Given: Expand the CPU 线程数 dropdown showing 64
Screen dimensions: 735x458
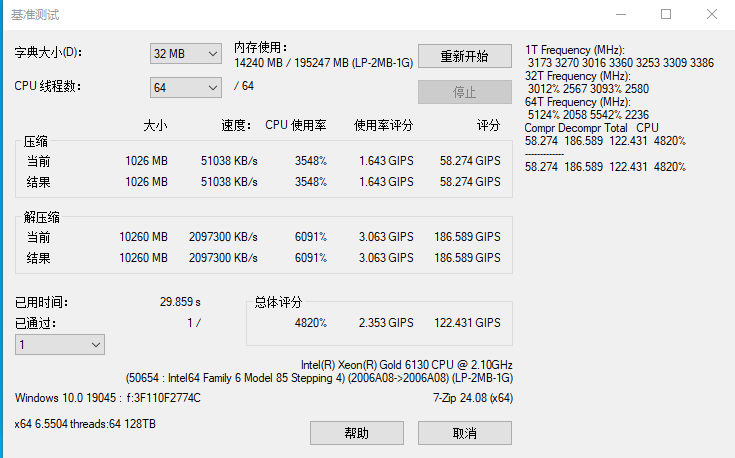Looking at the screenshot, I should tap(186, 88).
